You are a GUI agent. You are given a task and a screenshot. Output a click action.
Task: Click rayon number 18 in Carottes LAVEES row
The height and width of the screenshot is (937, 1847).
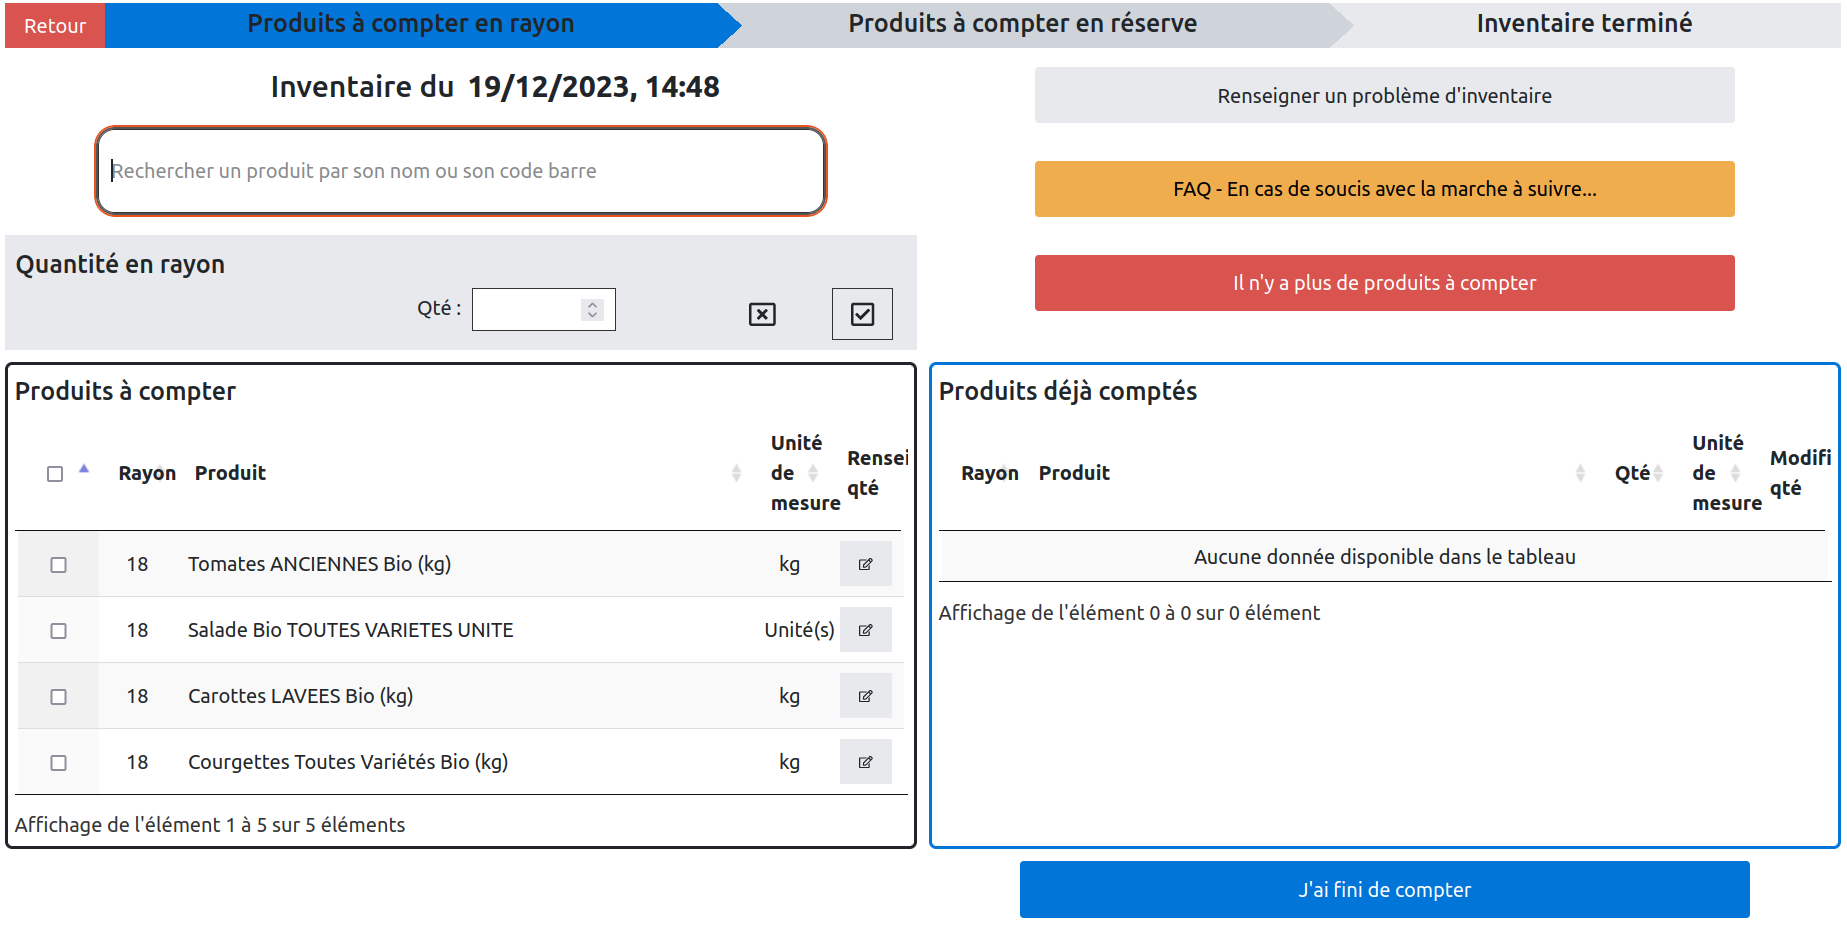[137, 696]
